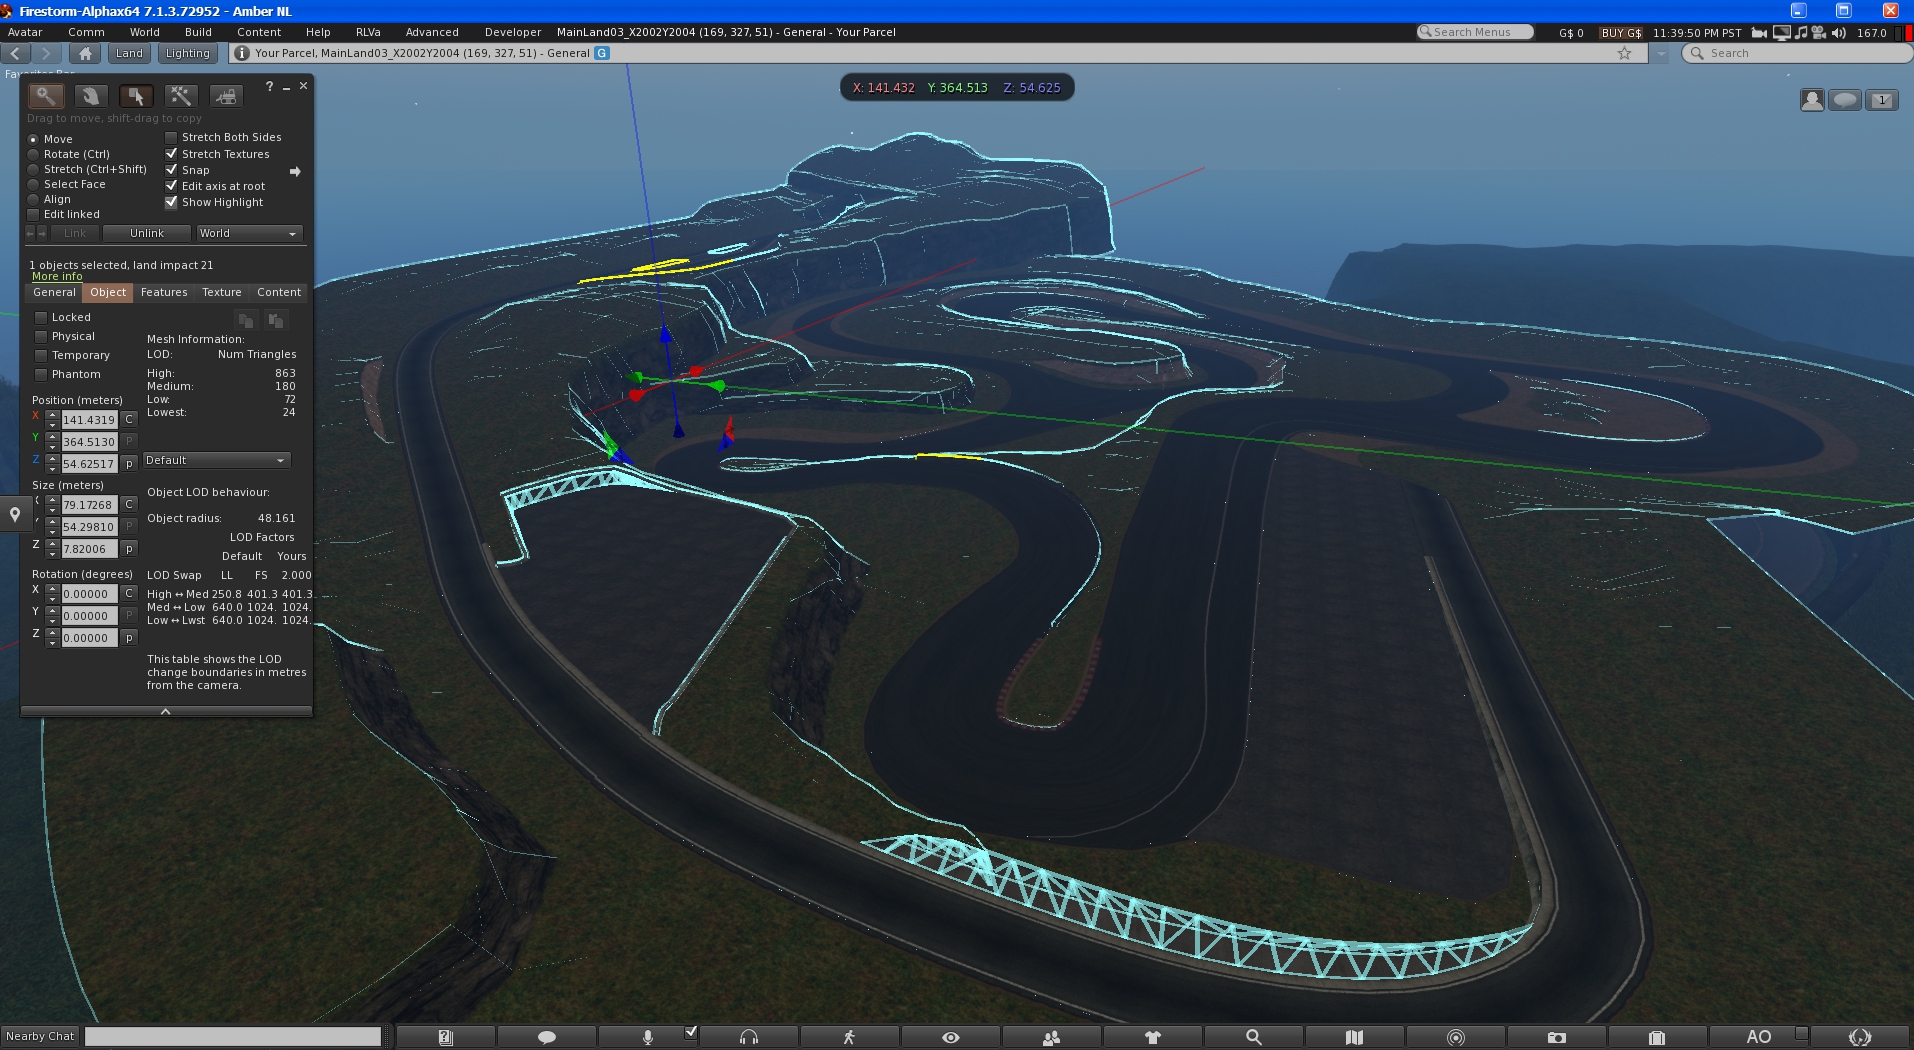Enable the Phantom checkbox
The image size is (1914, 1050).
point(41,374)
